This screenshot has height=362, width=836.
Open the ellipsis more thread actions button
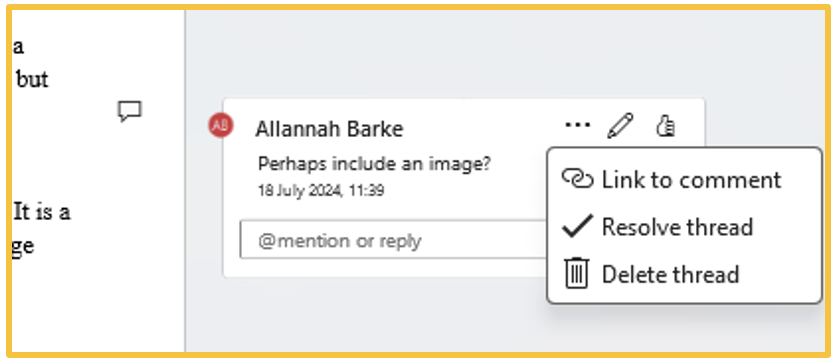pos(577,125)
